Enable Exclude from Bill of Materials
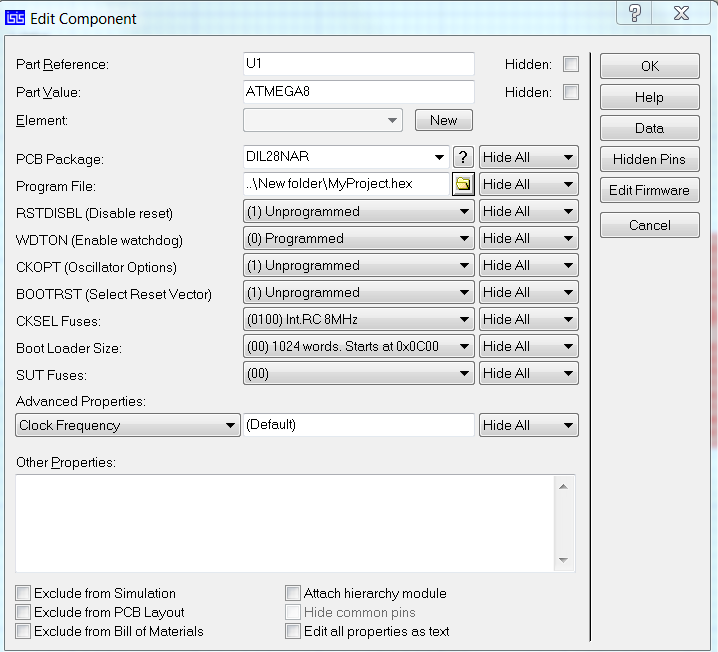 pyautogui.click(x=23, y=631)
